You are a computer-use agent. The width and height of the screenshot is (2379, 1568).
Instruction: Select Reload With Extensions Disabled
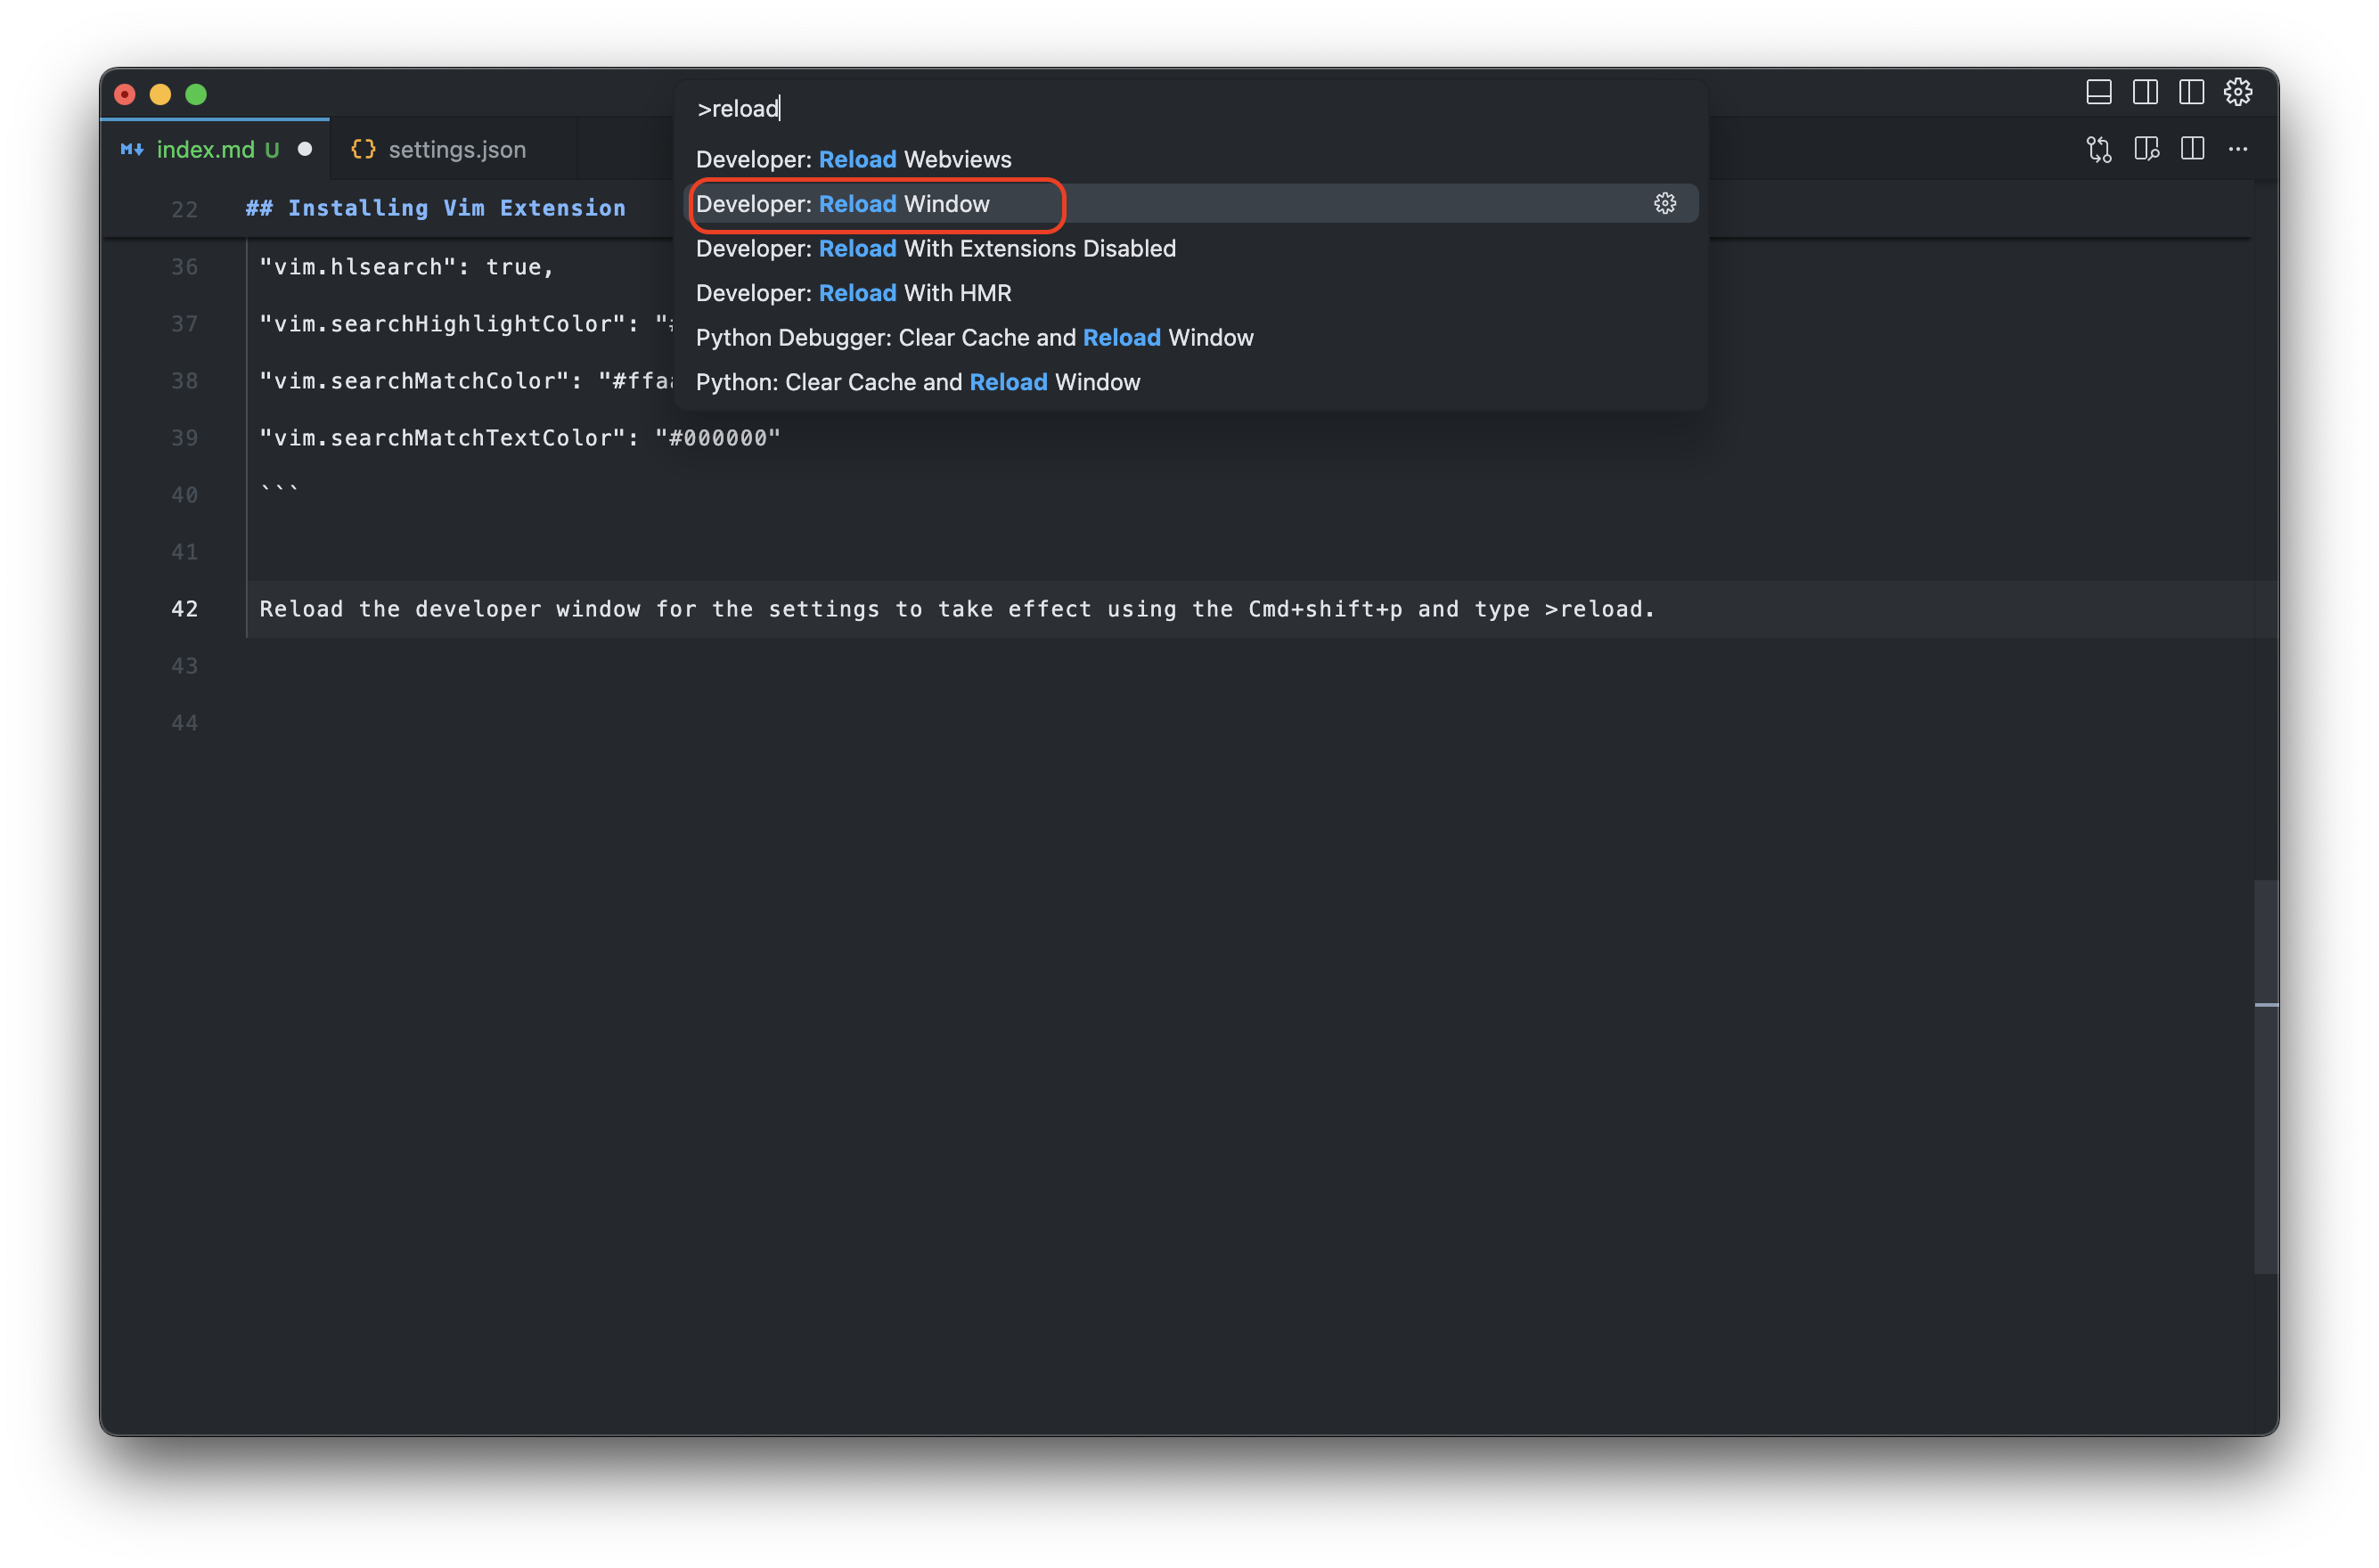point(1190,248)
